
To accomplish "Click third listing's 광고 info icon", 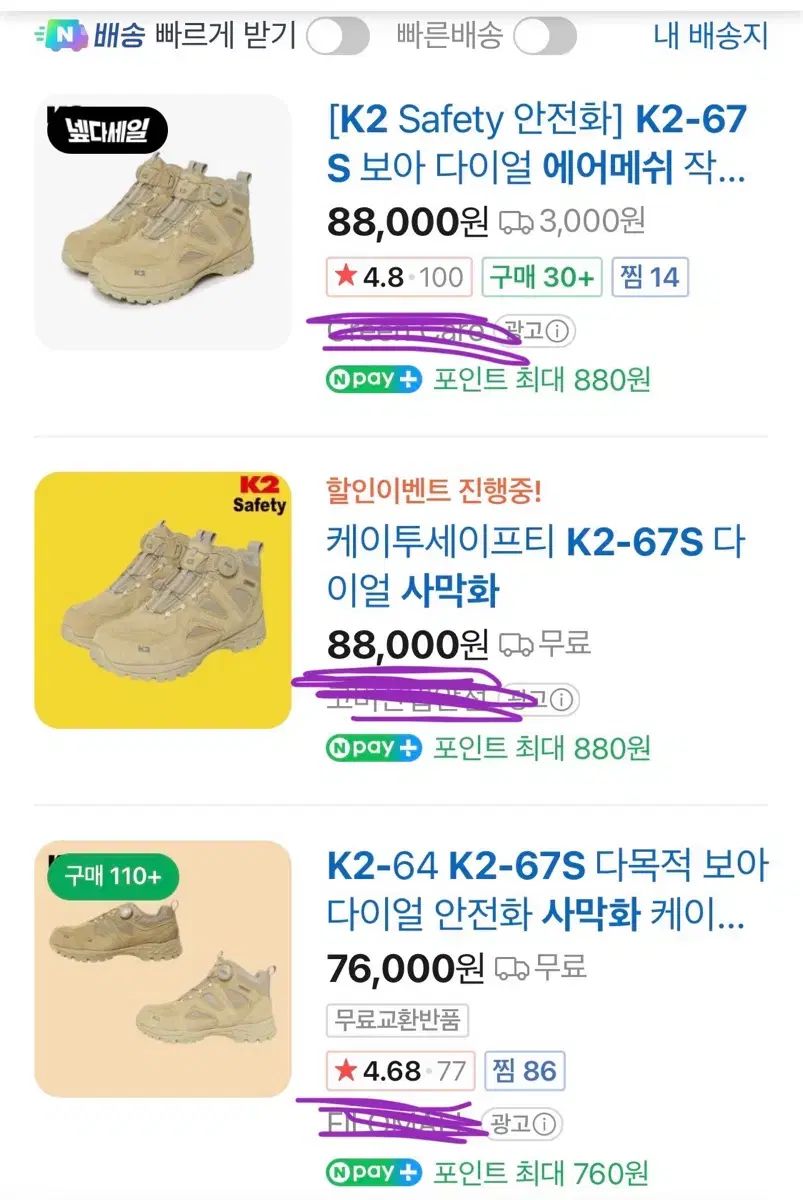I will click(547, 1123).
